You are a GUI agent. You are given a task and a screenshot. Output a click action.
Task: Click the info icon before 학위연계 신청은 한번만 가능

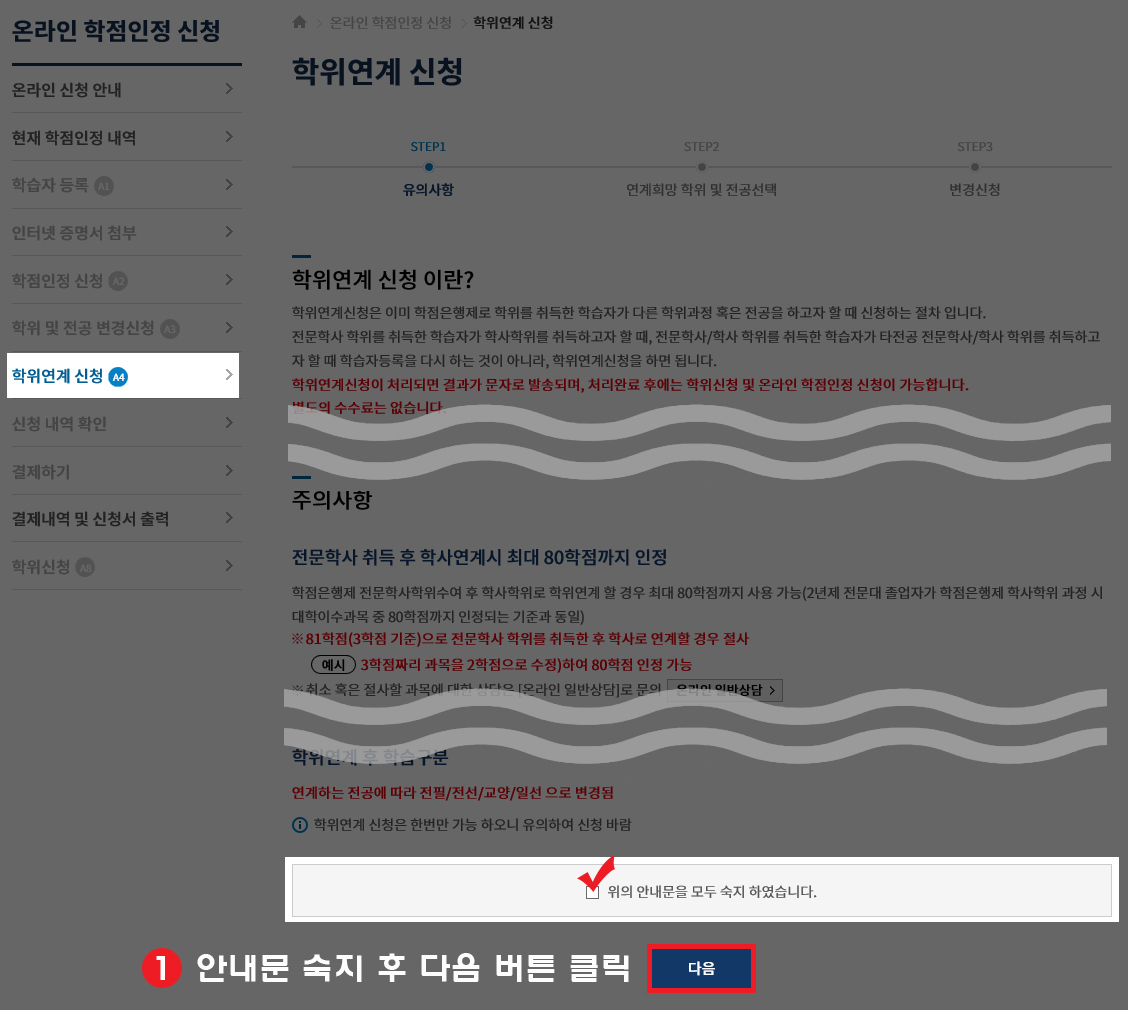click(300, 825)
